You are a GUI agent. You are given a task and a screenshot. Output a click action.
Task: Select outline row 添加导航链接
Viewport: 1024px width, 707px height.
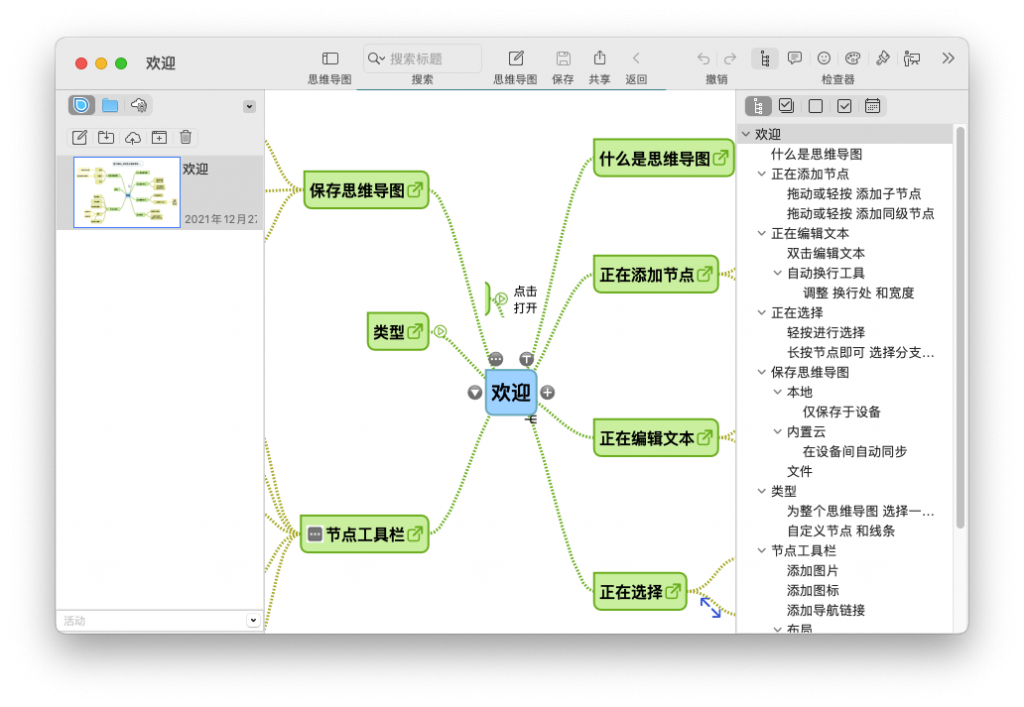[826, 610]
